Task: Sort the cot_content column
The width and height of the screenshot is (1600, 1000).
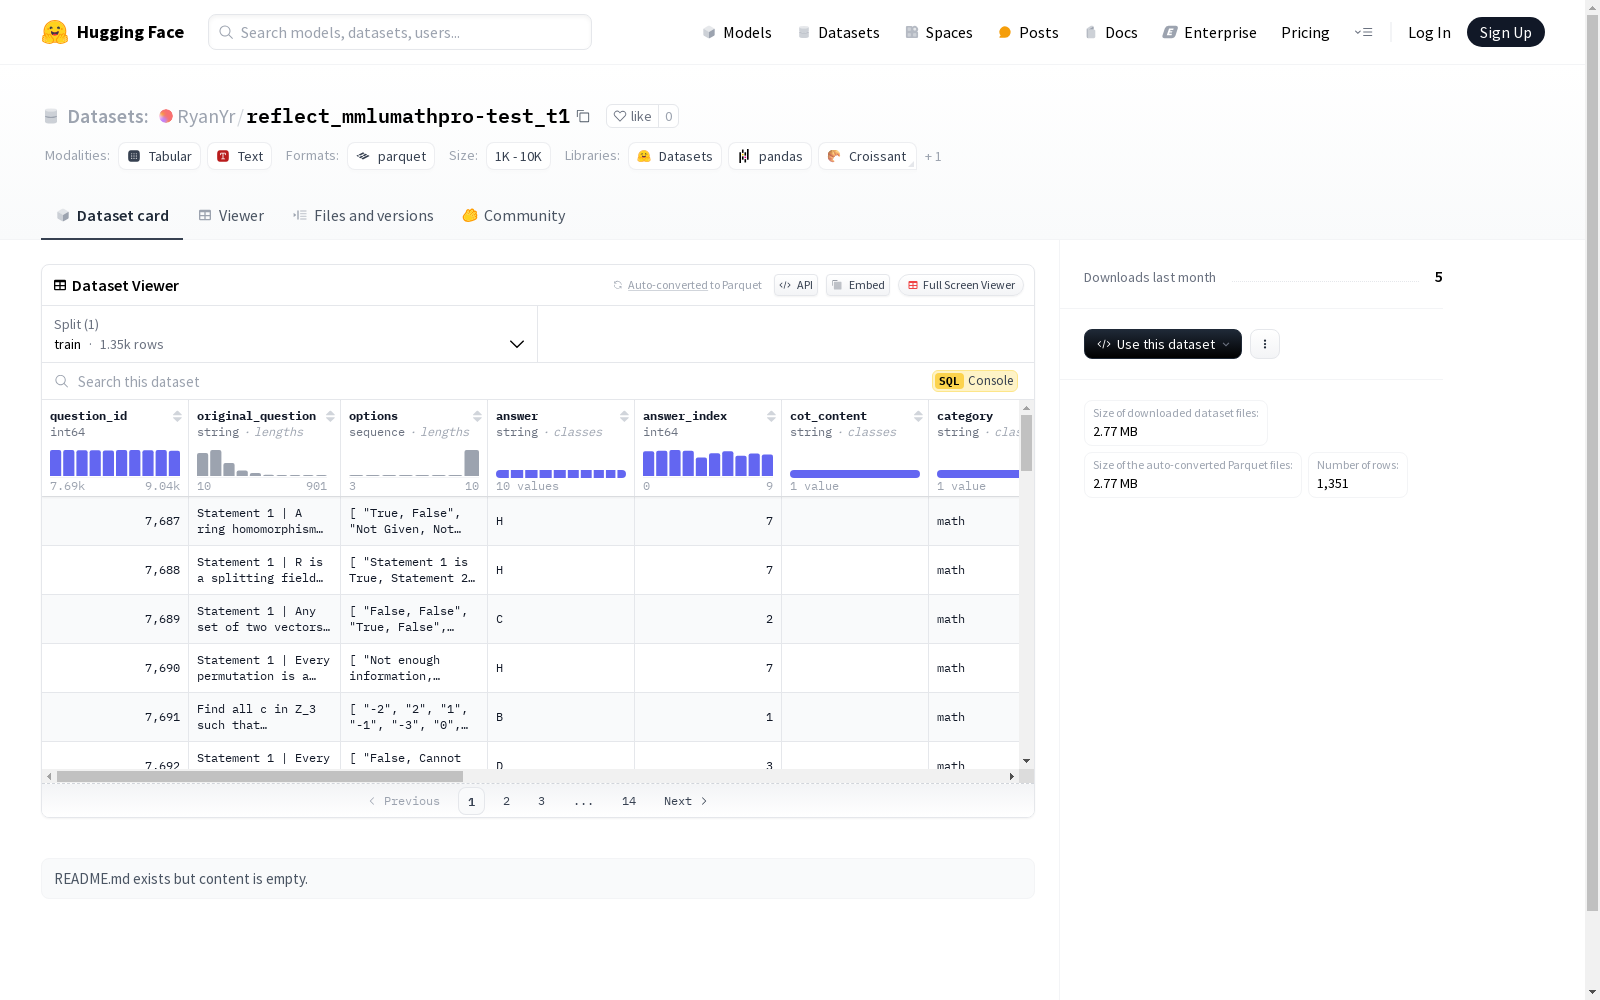Action: pos(918,416)
